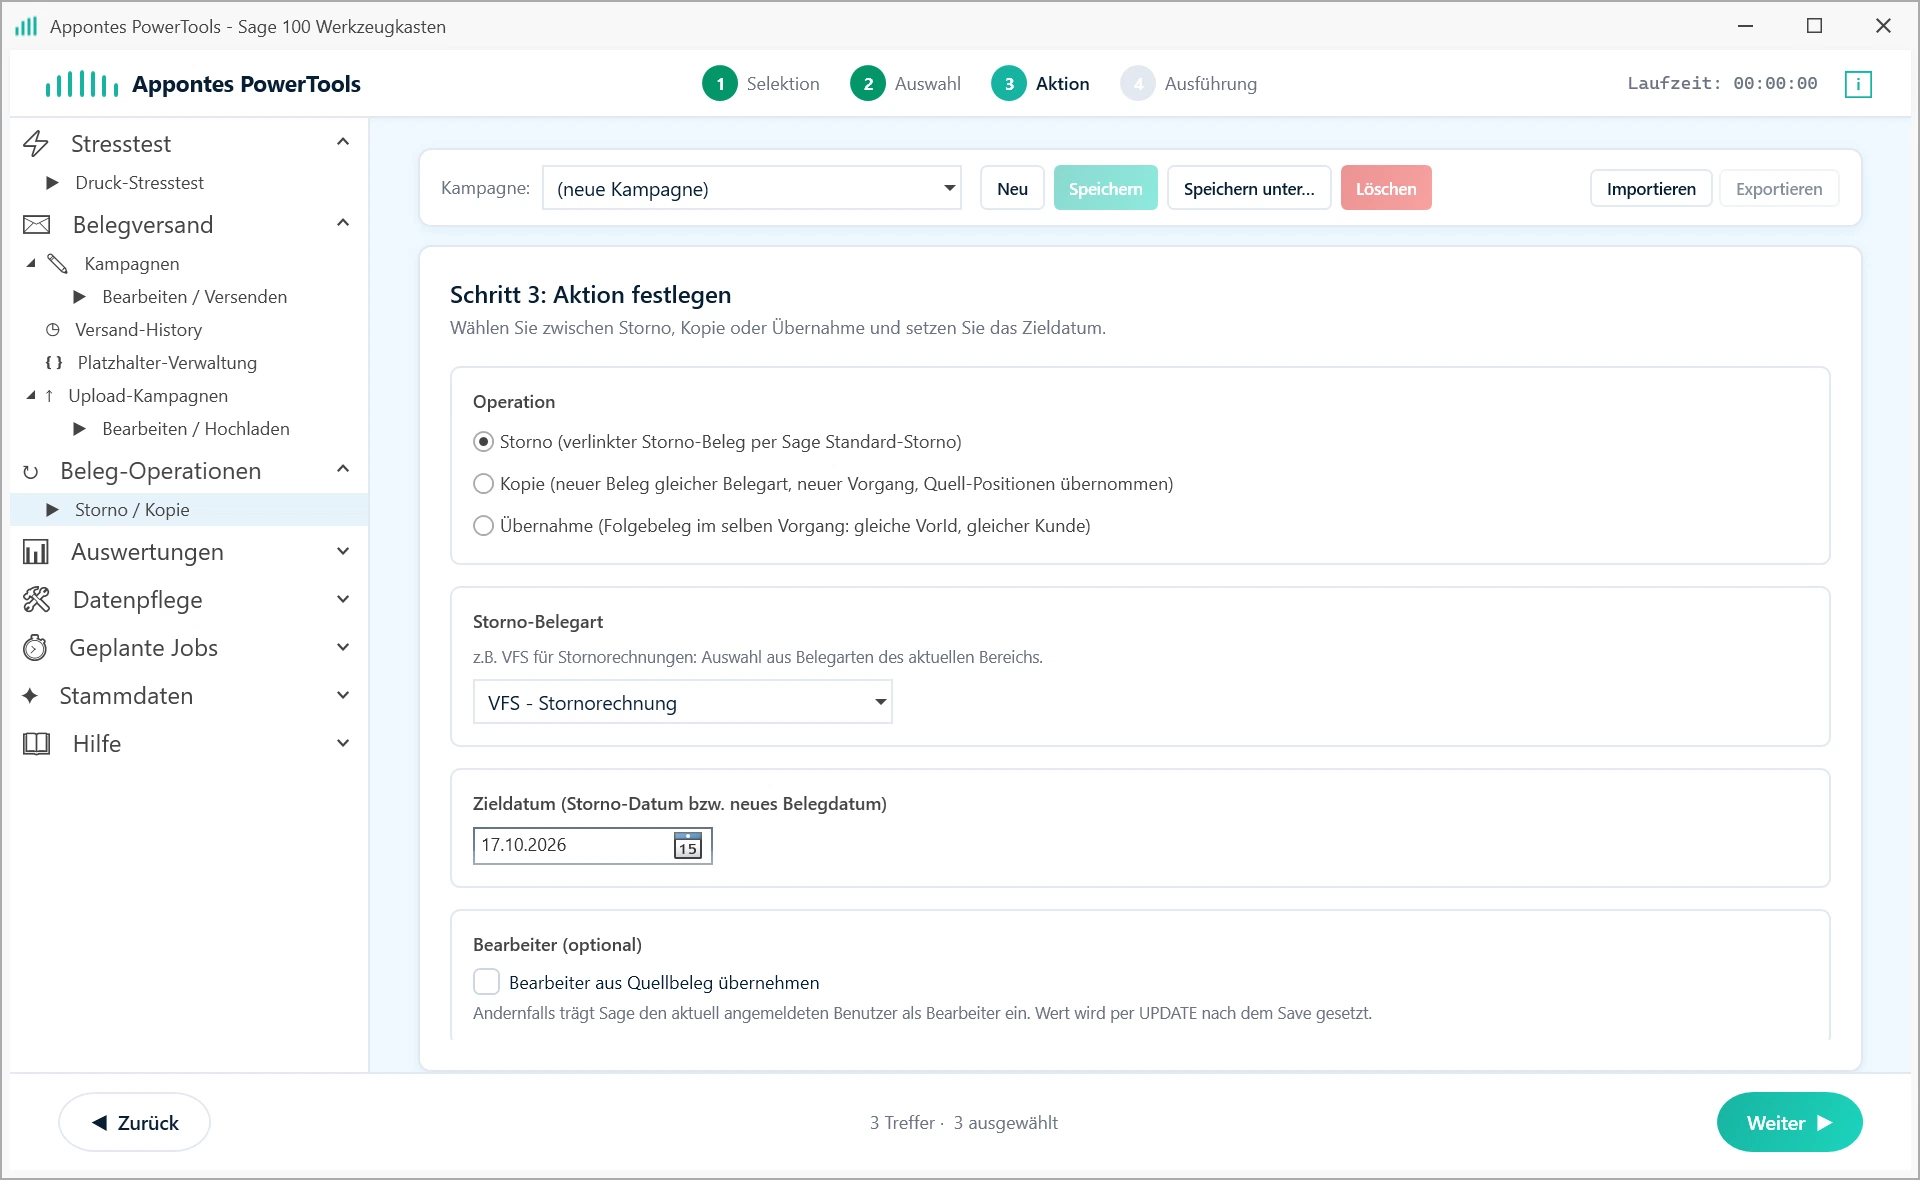Enable Bearbeiter aus Quellbeleg übernehmen checkbox
Screen dimensions: 1920x1180
(x=486, y=982)
